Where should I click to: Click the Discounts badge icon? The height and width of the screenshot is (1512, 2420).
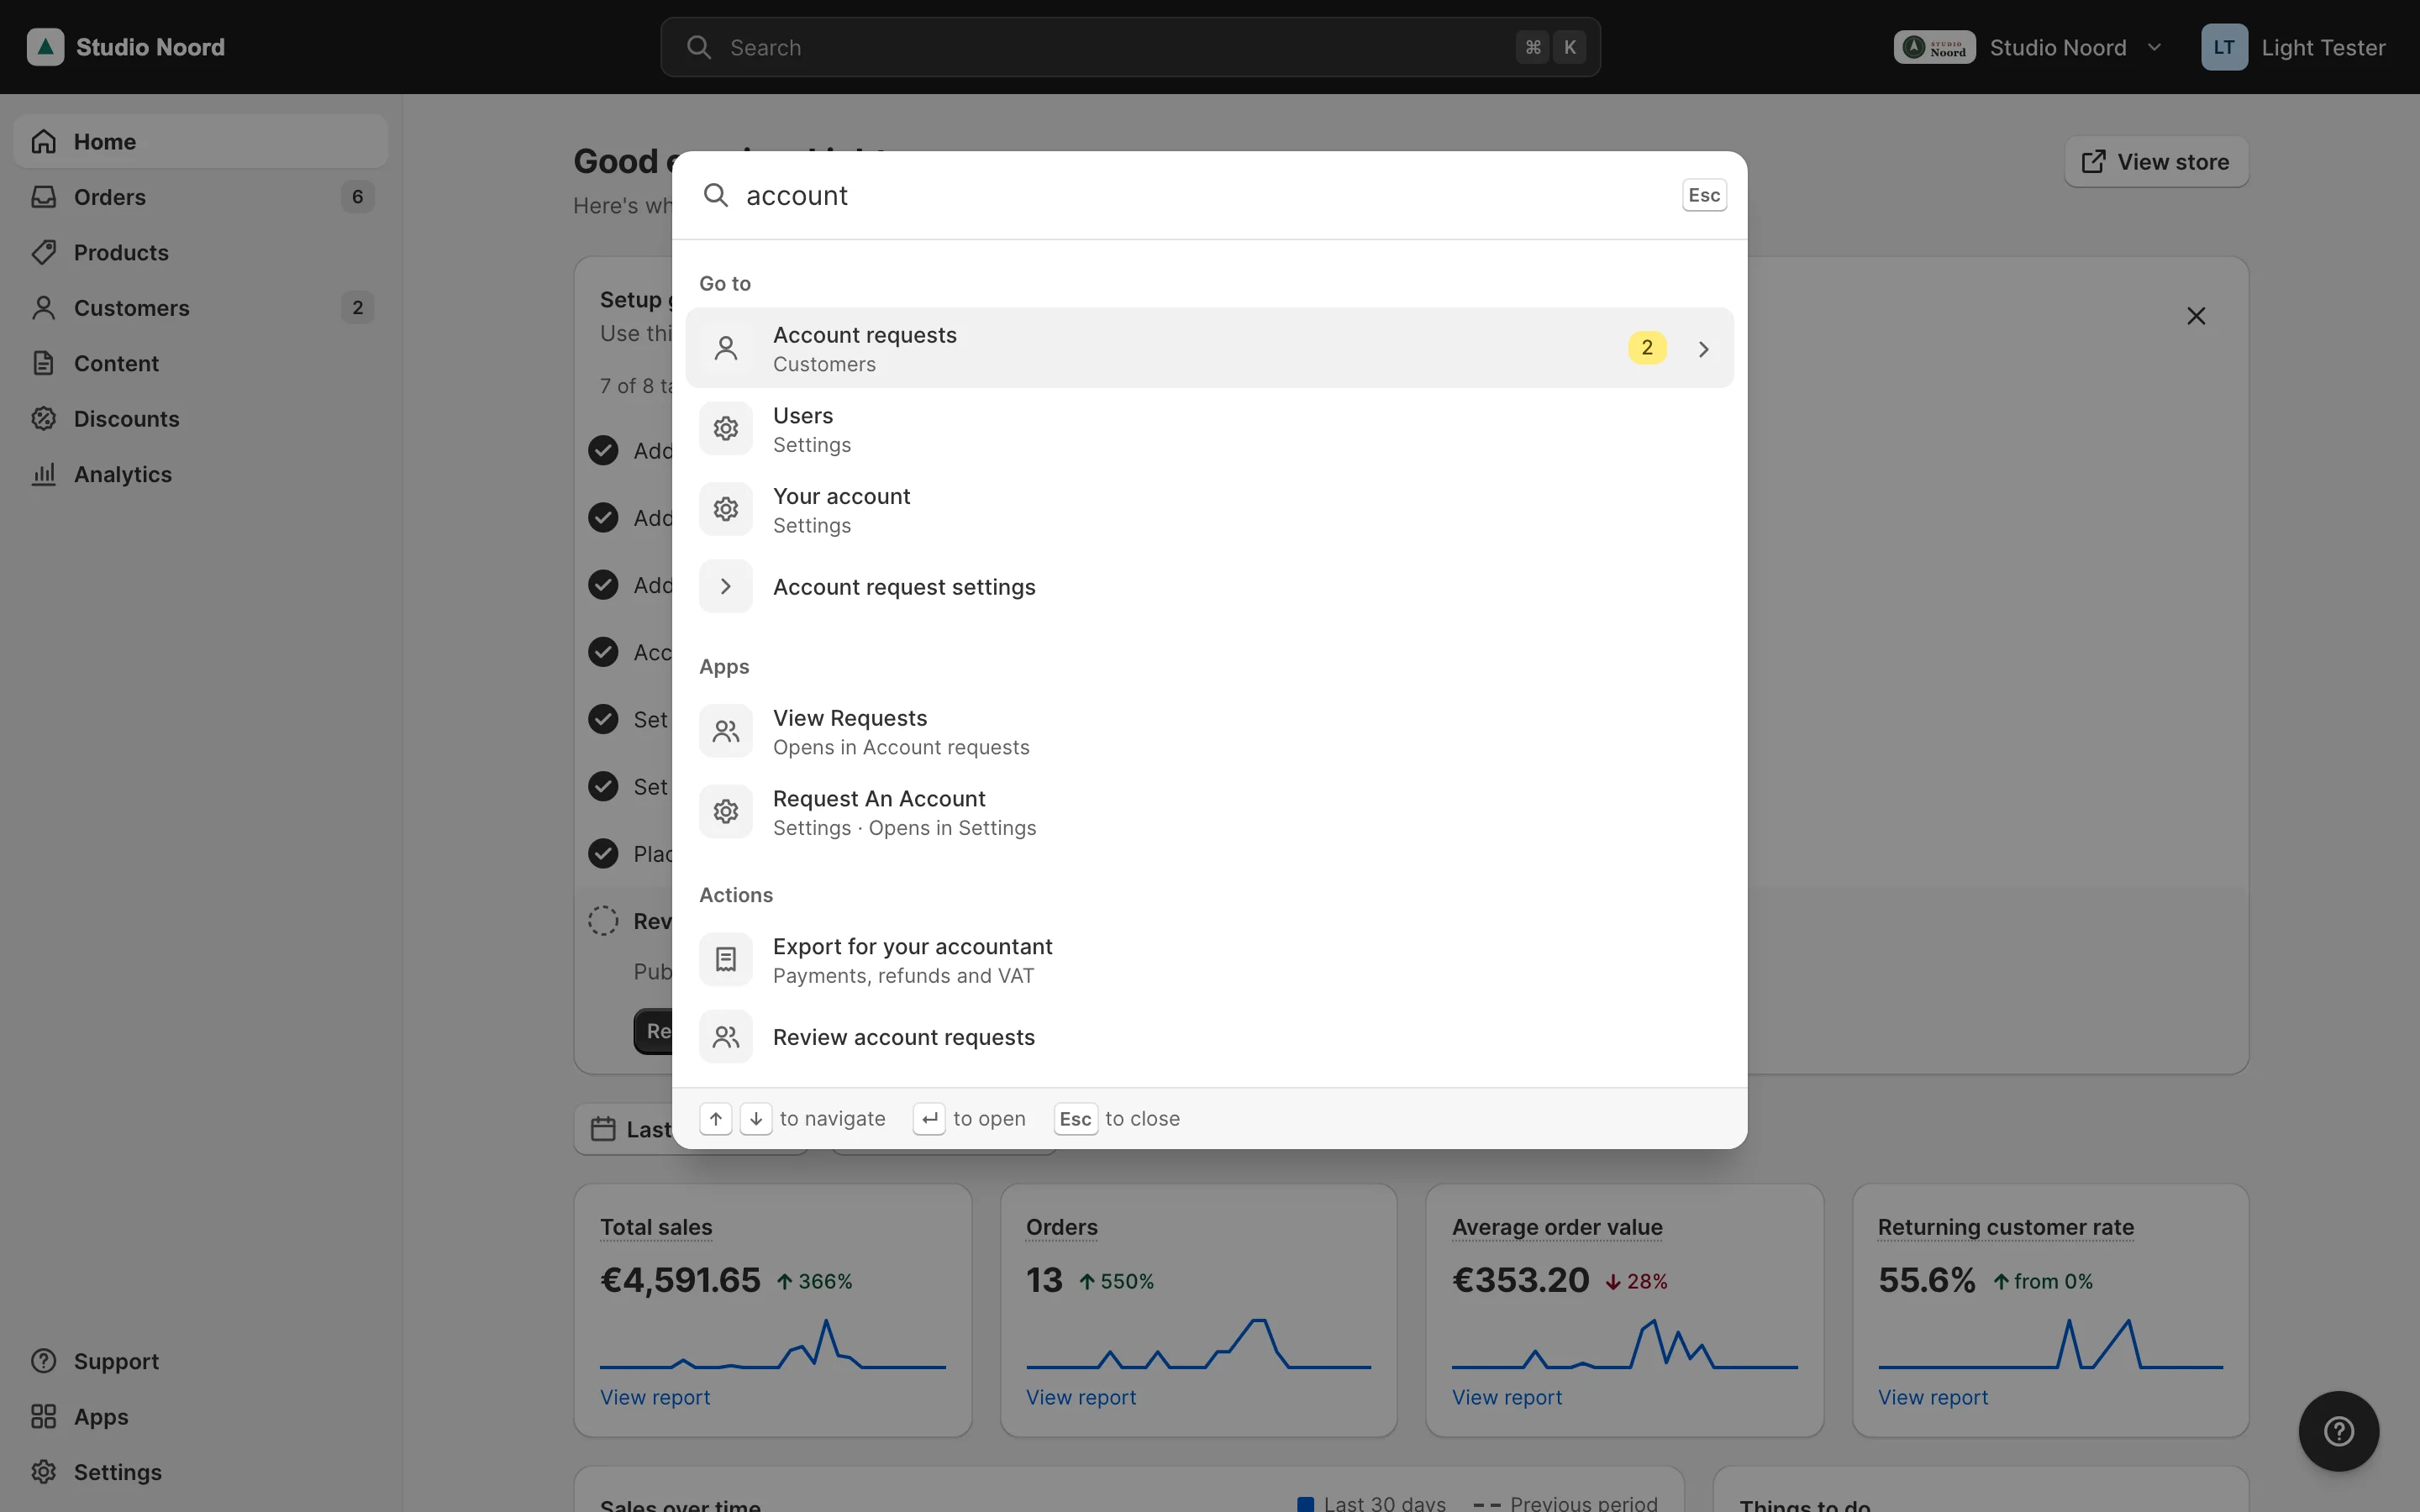click(x=43, y=419)
